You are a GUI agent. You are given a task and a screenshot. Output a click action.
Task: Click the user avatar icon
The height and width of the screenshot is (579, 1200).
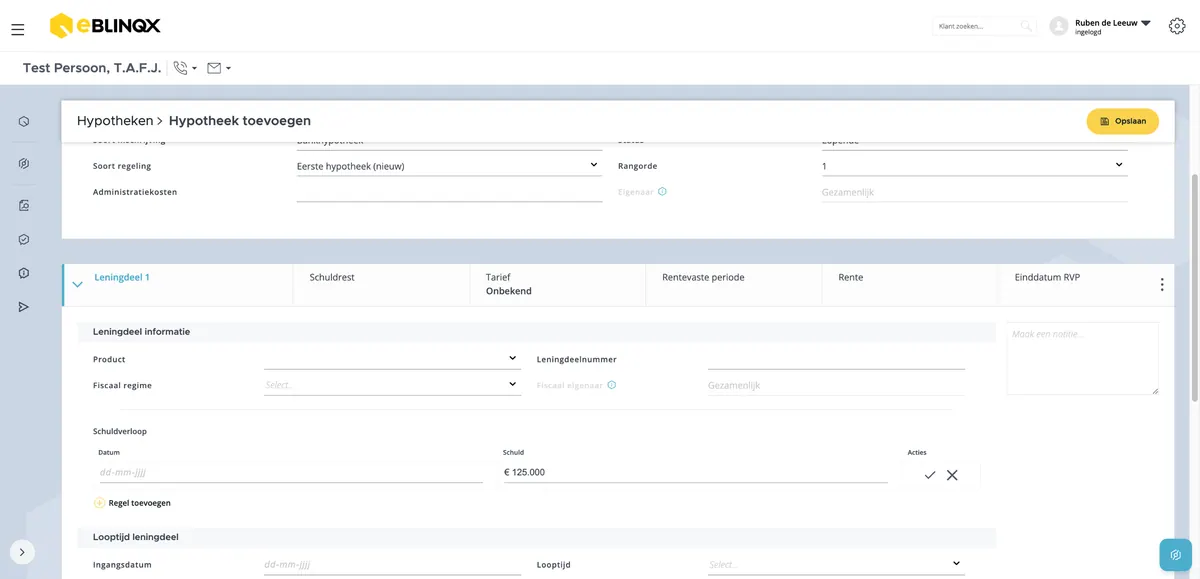tap(1059, 26)
